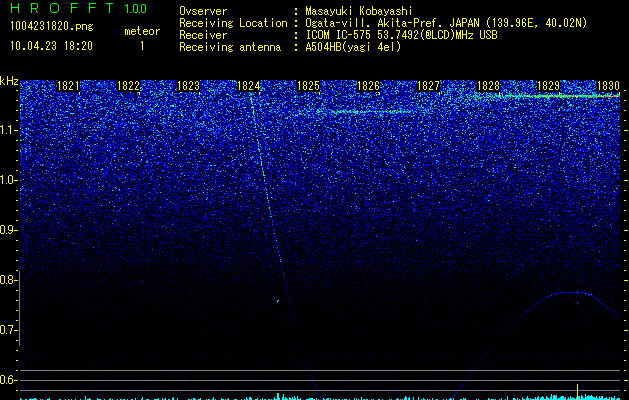Click the 1822 time marker
This screenshot has height=400, width=629.
[x=128, y=86]
